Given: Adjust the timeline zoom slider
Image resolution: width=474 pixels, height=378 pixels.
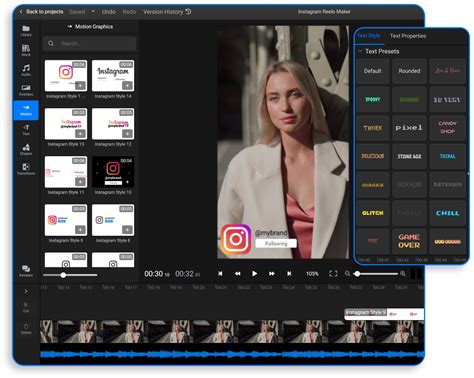Looking at the screenshot, I should point(376,274).
